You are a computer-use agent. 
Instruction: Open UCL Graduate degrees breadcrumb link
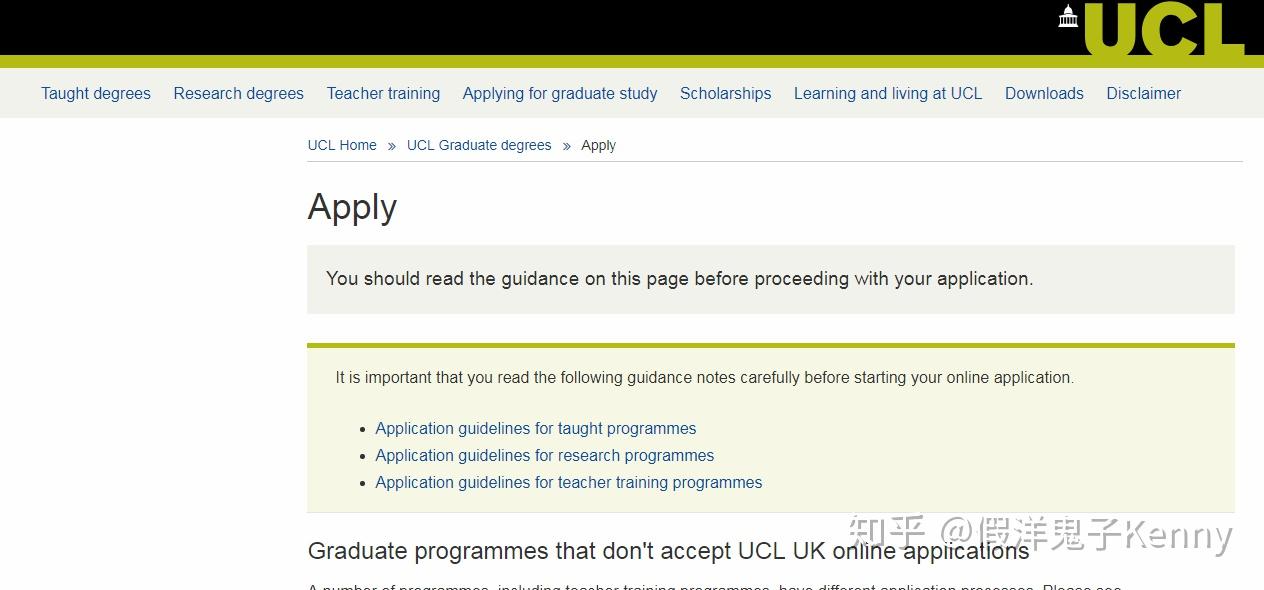coord(478,145)
